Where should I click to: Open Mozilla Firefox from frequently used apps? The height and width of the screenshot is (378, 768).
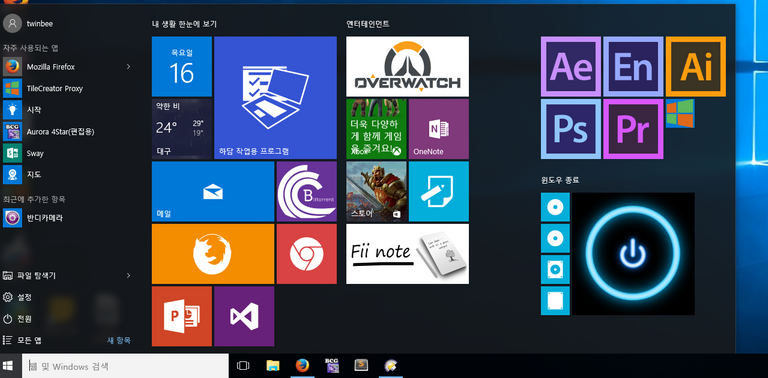(x=69, y=67)
